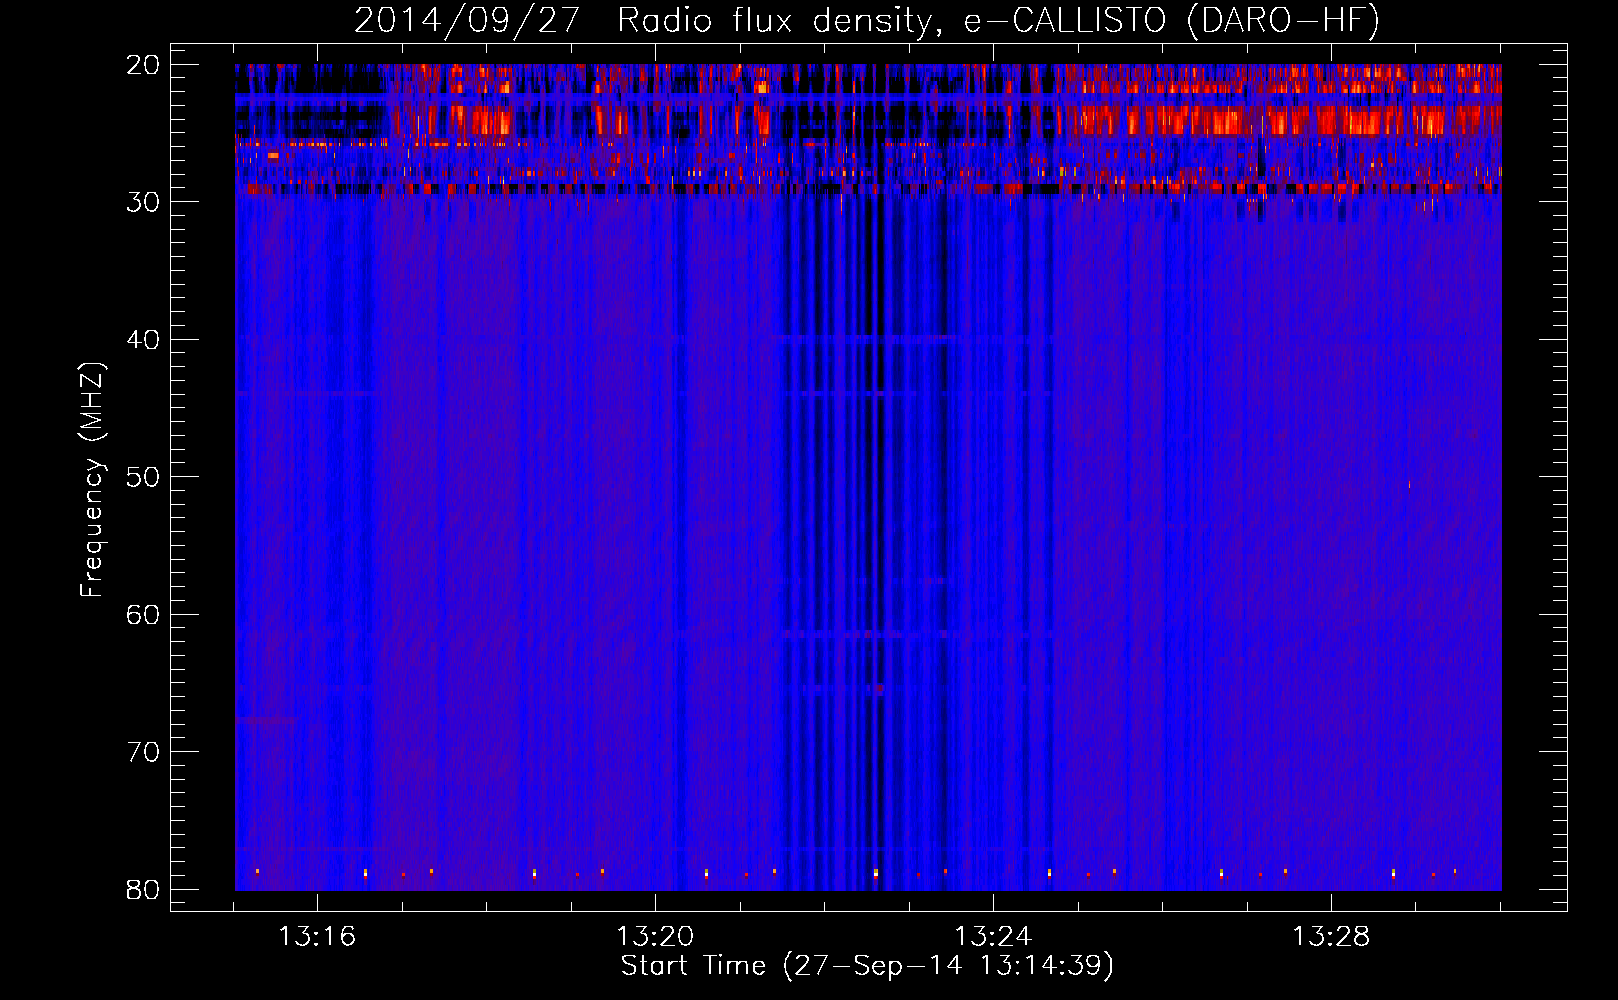Click the 40 frequency tick label

pos(143,339)
